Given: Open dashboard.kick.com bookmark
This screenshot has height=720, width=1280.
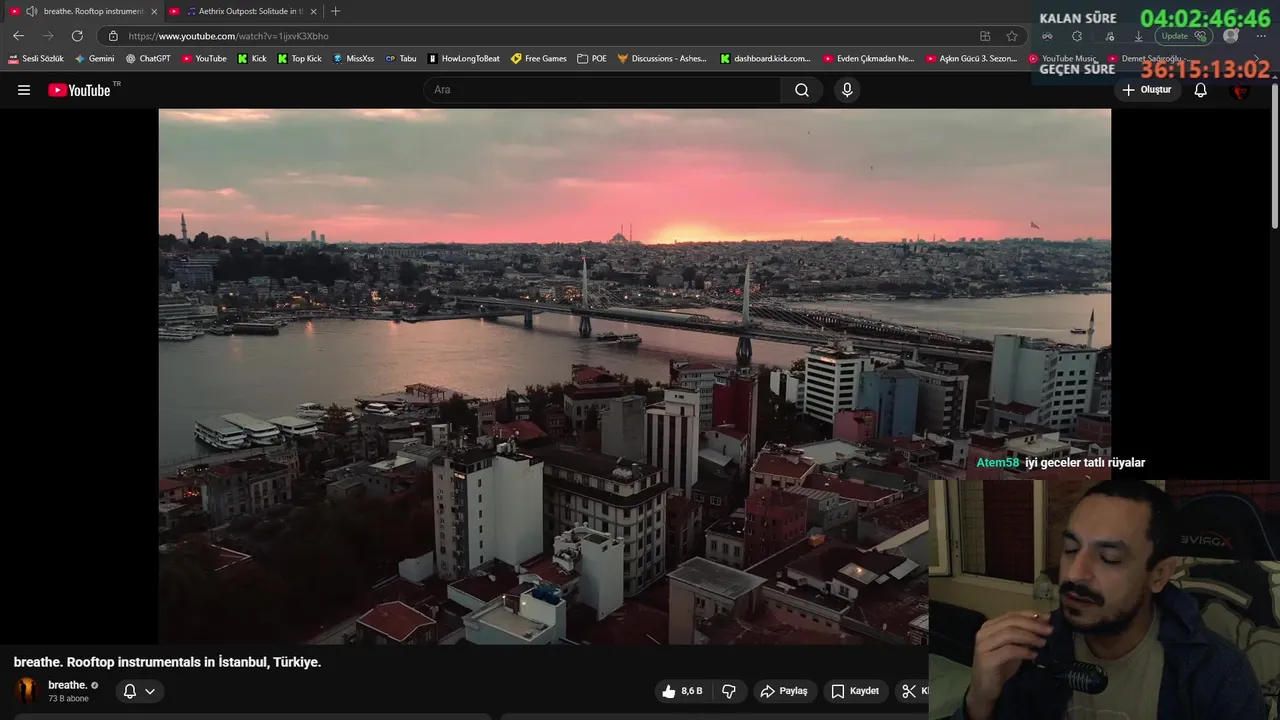Looking at the screenshot, I should [x=765, y=58].
